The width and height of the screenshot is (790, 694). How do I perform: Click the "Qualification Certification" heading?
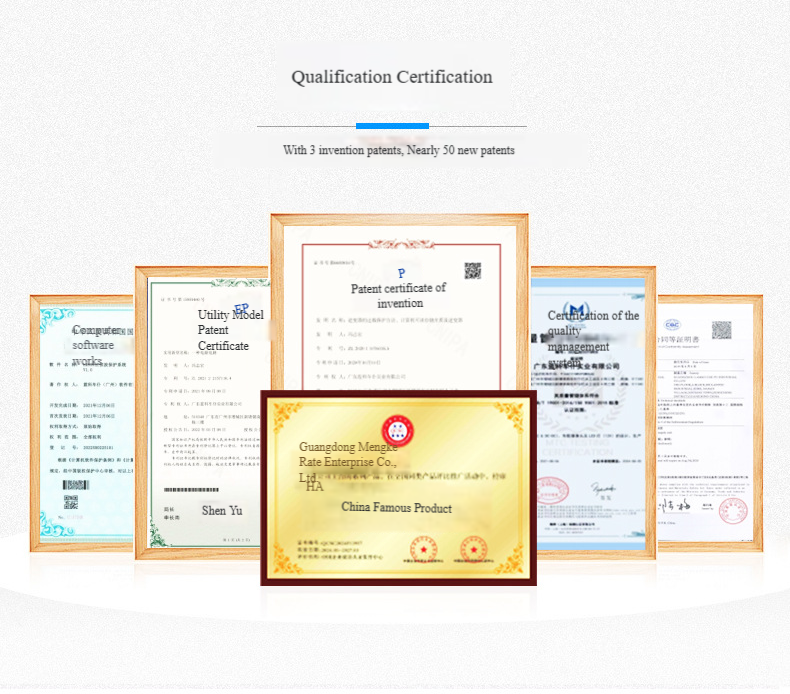click(x=392, y=77)
